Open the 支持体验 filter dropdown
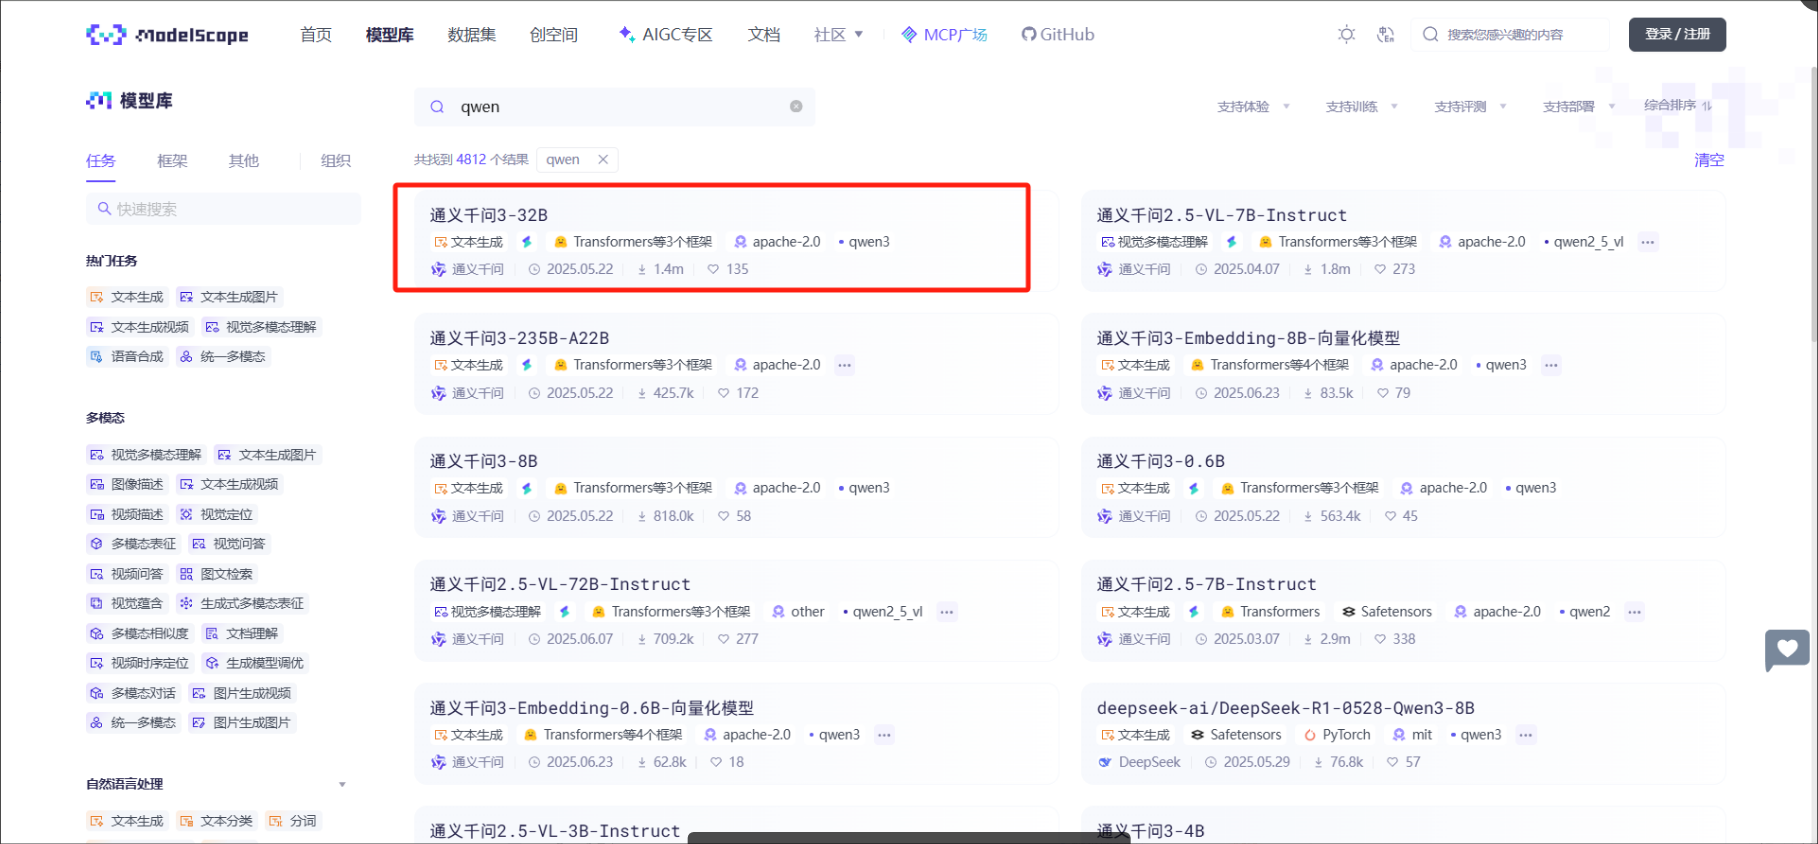The image size is (1818, 844). pos(1253,107)
